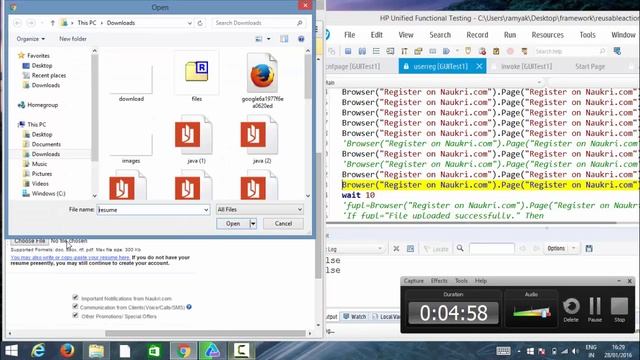
Task: Open the recorder Effects menu
Action: pos(439,281)
